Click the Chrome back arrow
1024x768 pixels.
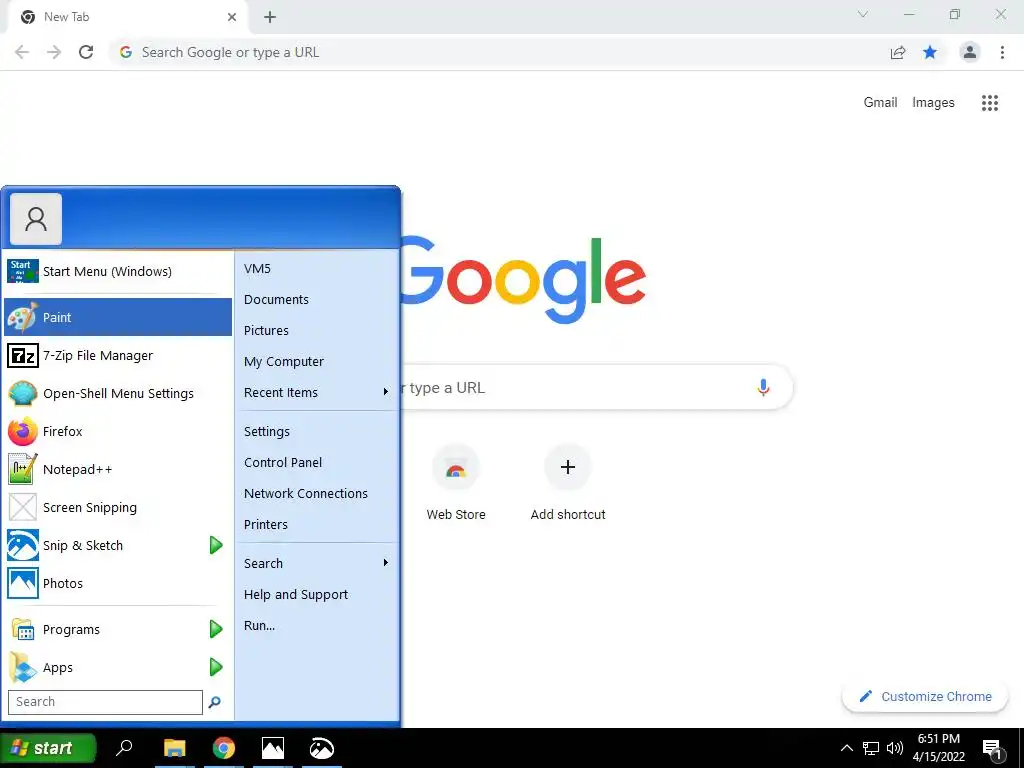[x=22, y=52]
